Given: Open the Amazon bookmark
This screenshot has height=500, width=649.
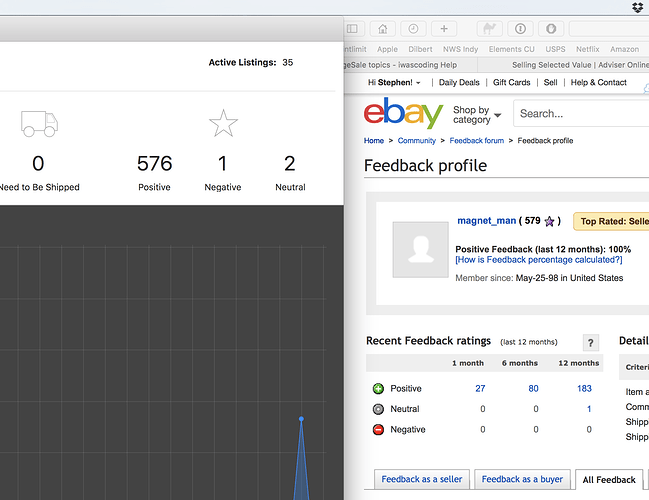Looking at the screenshot, I should pos(625,49).
